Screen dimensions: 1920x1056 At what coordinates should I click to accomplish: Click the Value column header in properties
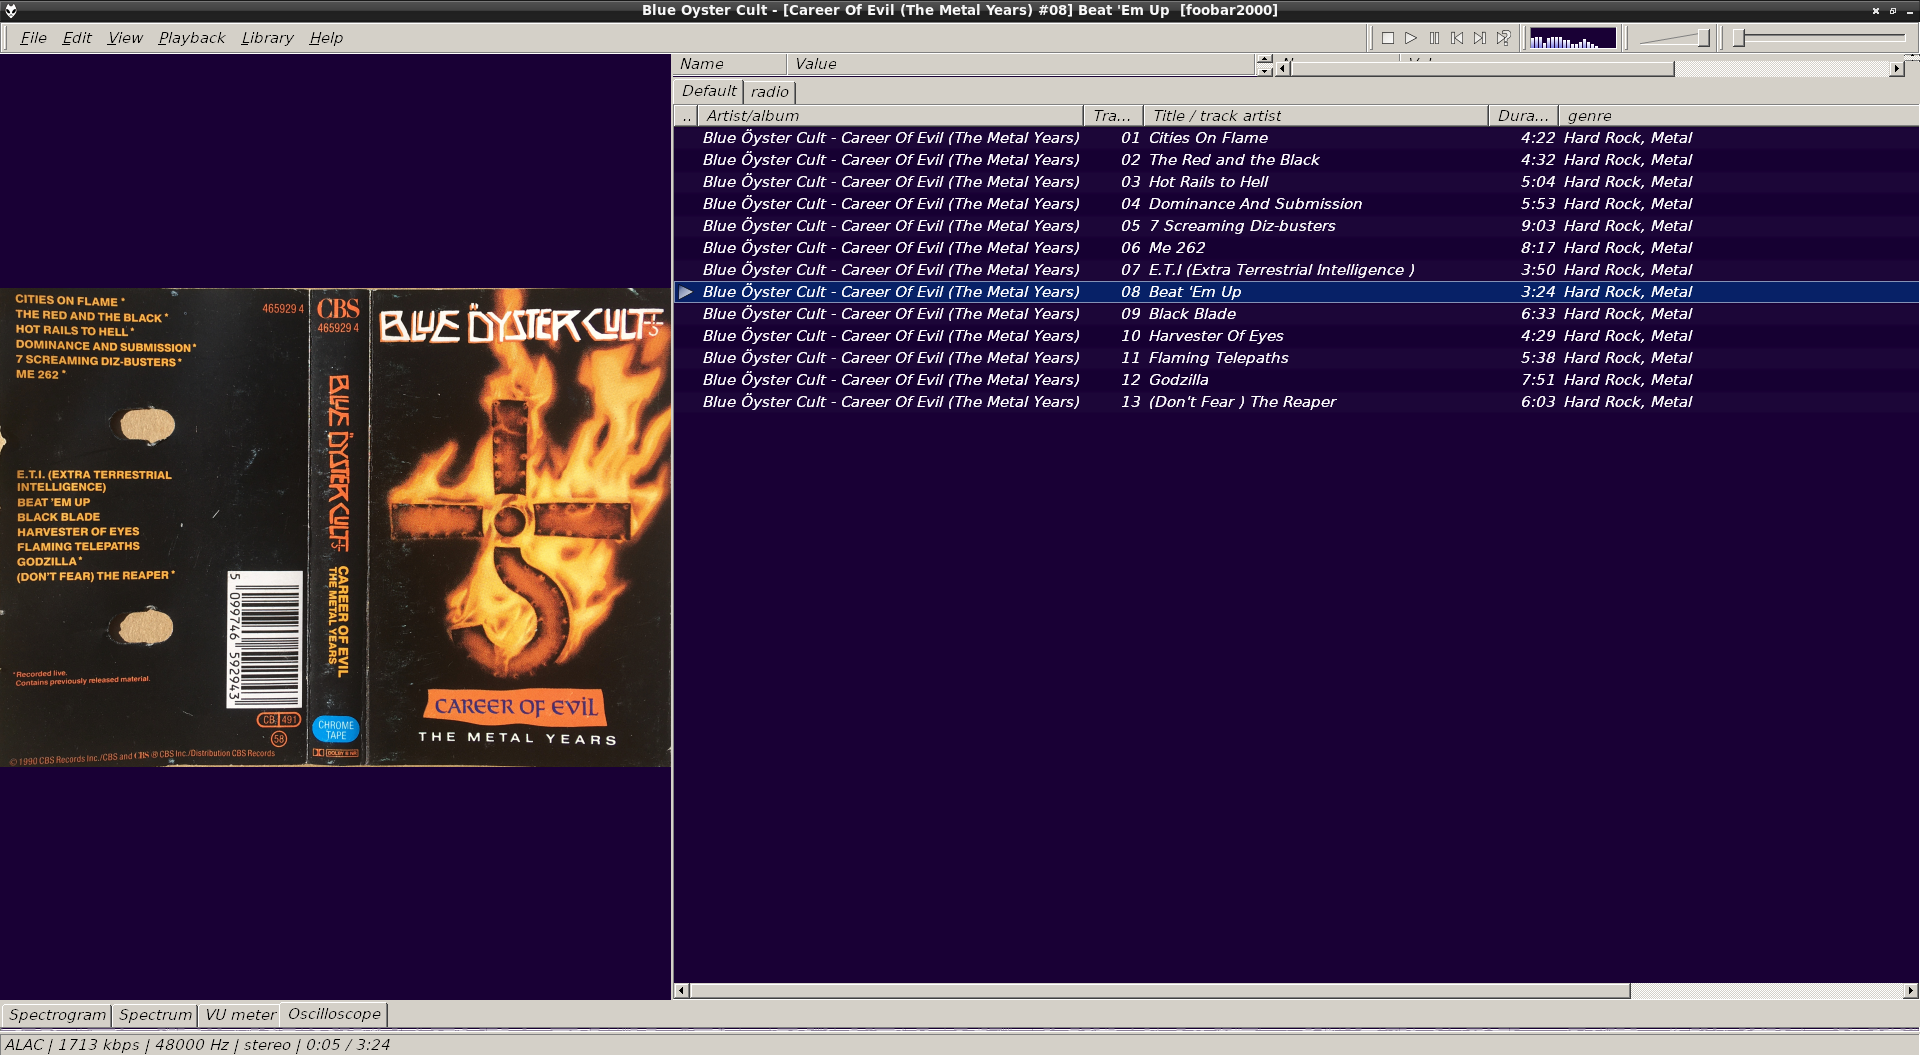point(1021,64)
